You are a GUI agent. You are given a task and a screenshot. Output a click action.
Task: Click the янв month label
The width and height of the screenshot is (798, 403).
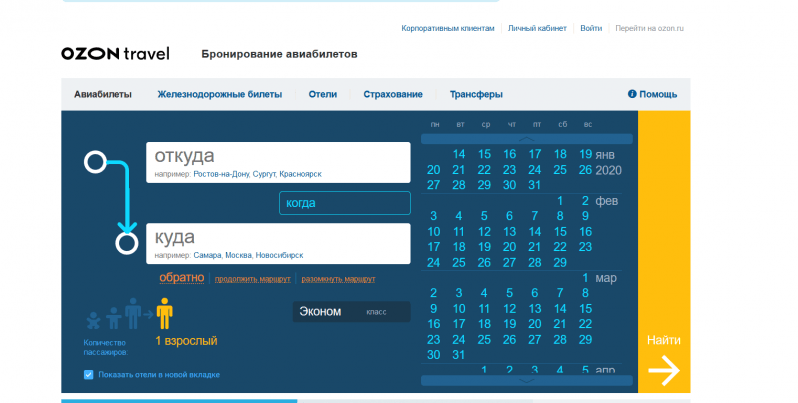click(605, 155)
